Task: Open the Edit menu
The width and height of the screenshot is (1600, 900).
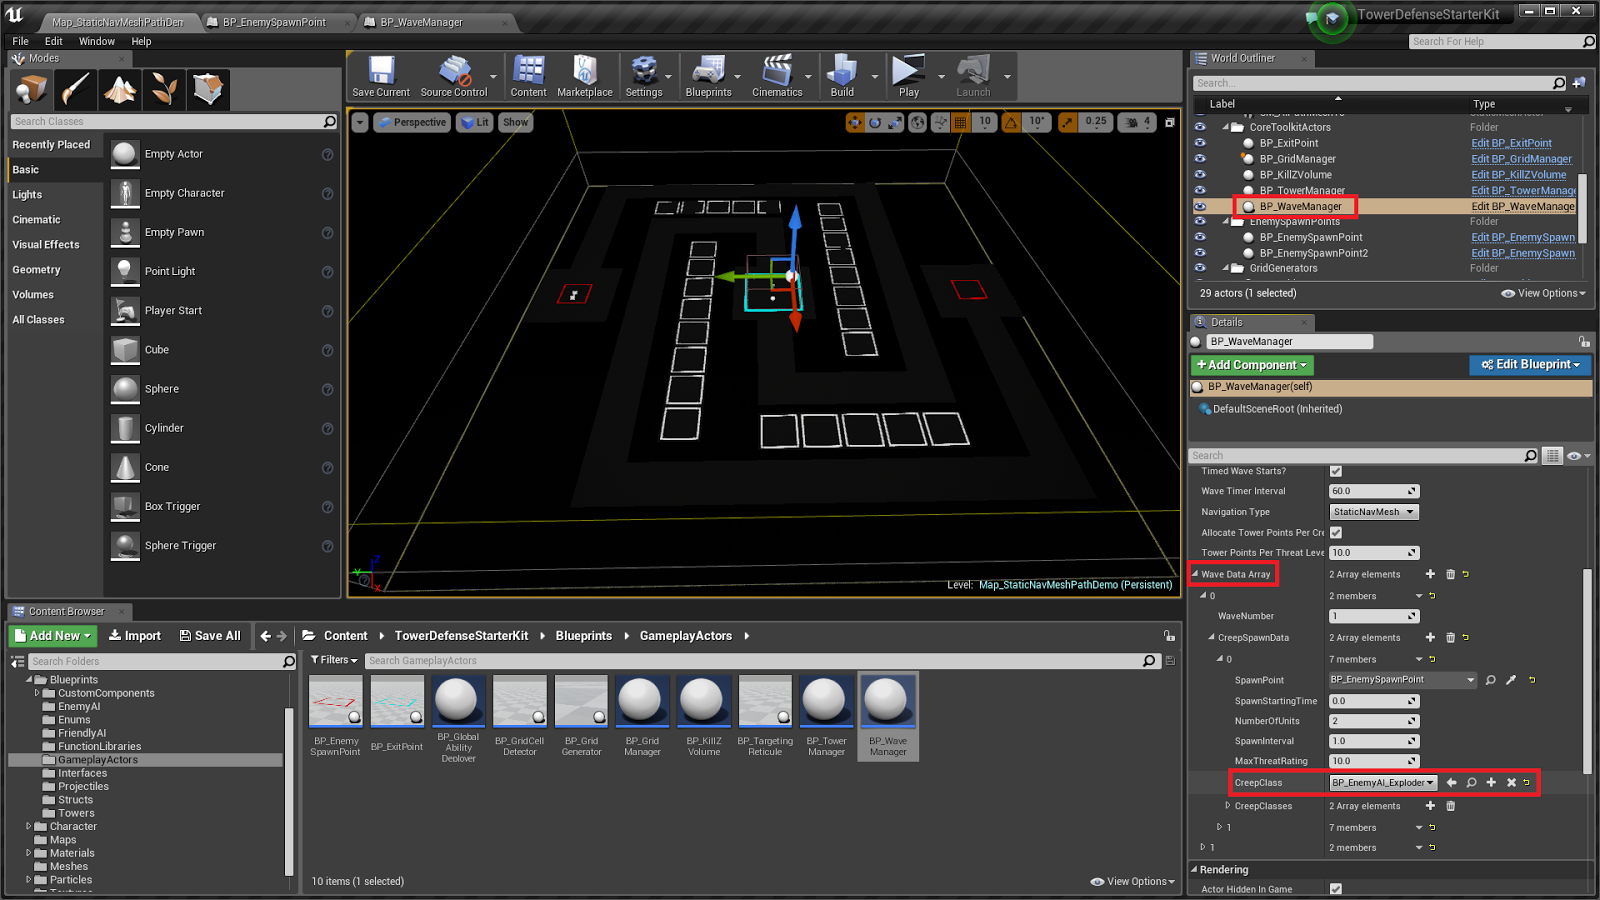Action: 54,41
